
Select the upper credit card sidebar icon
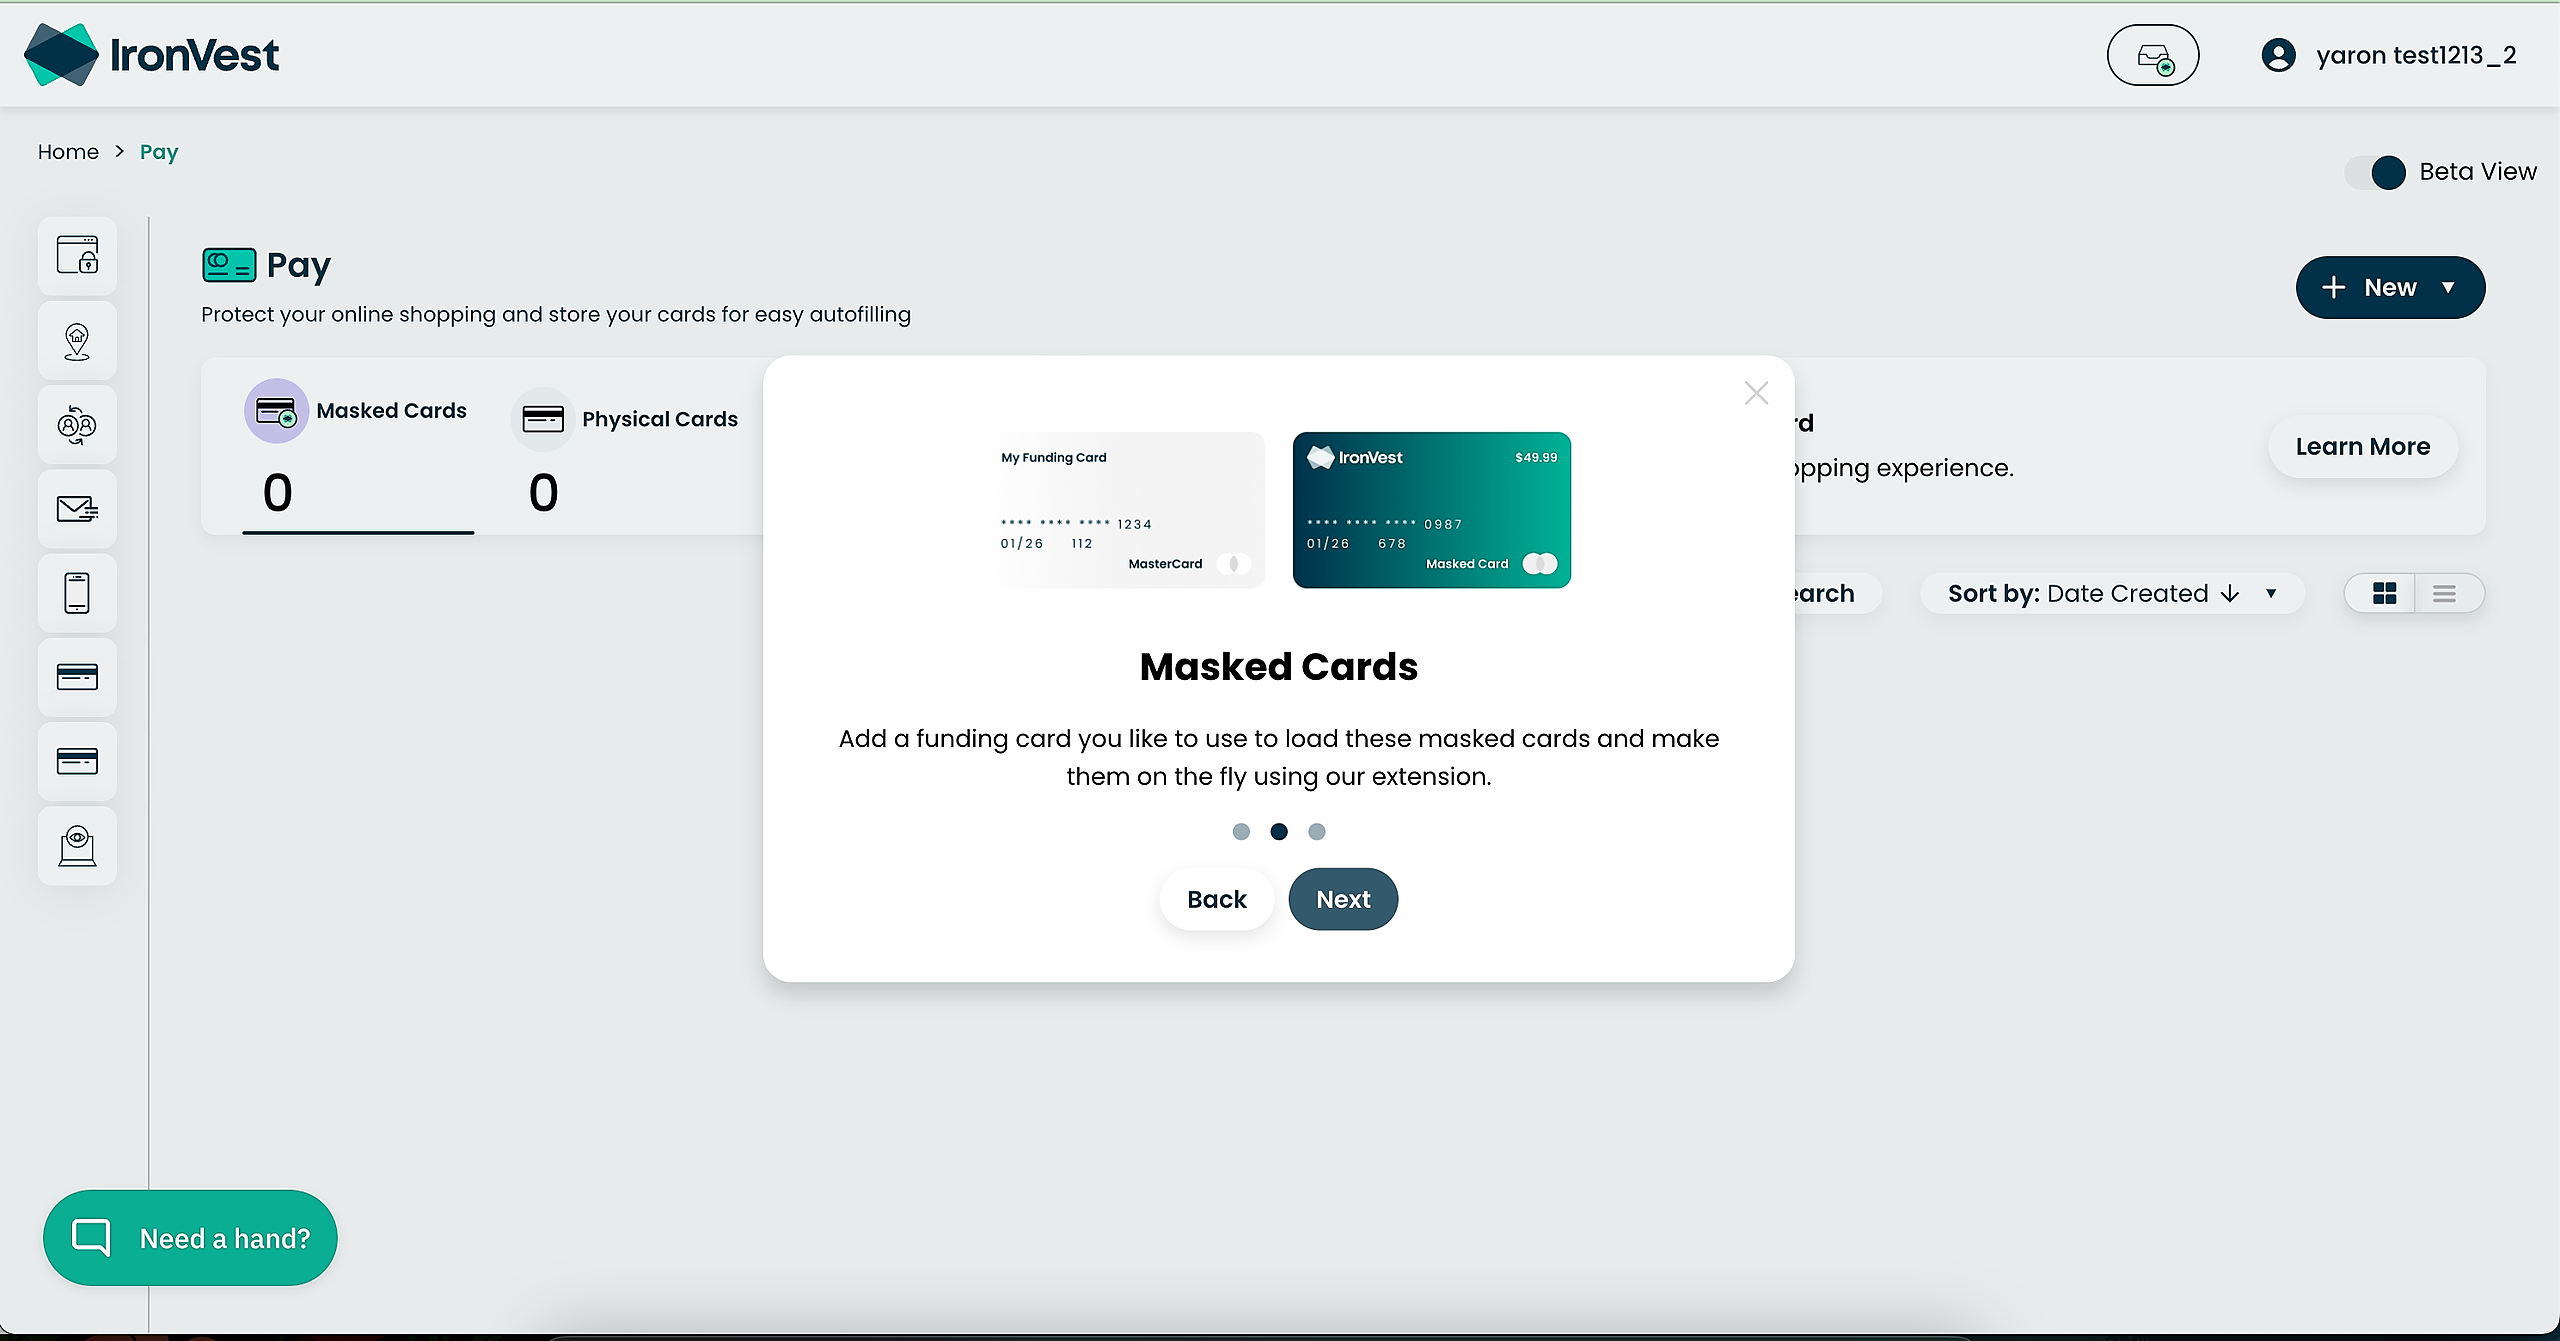click(x=77, y=677)
